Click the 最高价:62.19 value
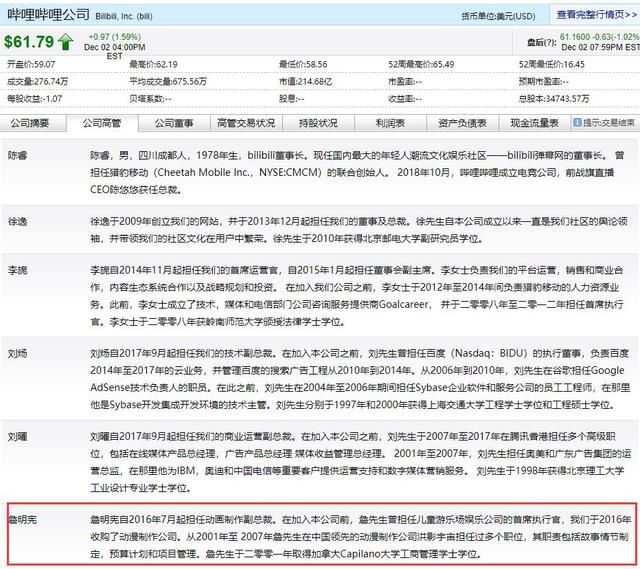The image size is (640, 569). (x=153, y=64)
